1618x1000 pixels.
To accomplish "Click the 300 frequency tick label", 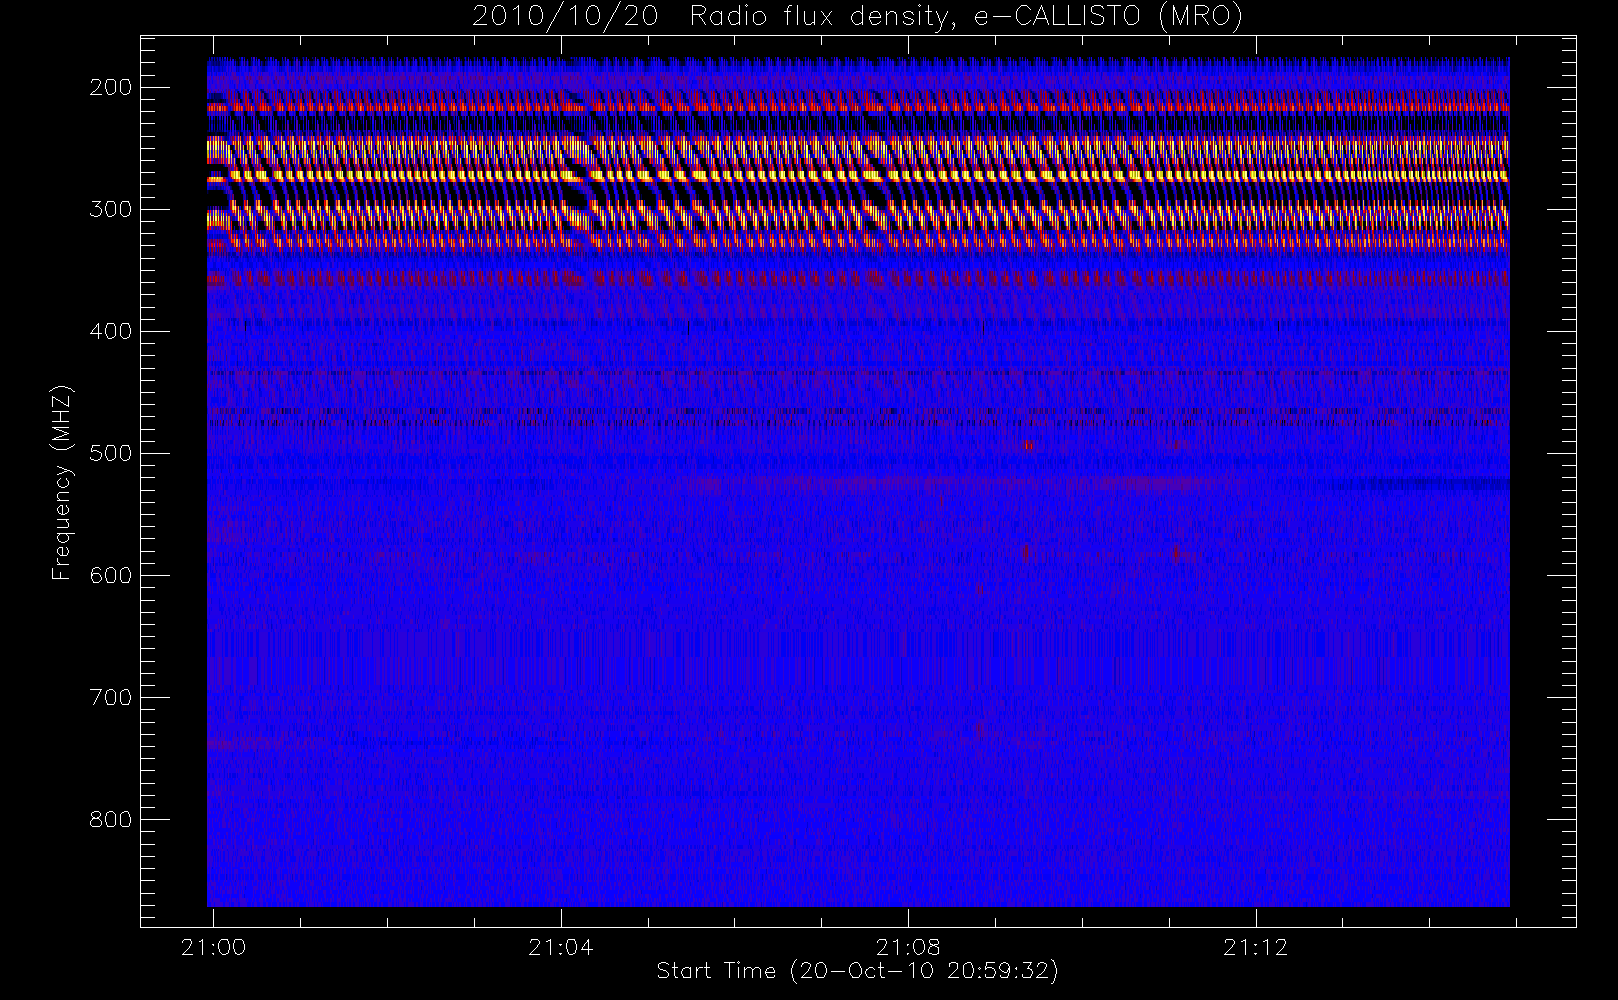I will (111, 209).
